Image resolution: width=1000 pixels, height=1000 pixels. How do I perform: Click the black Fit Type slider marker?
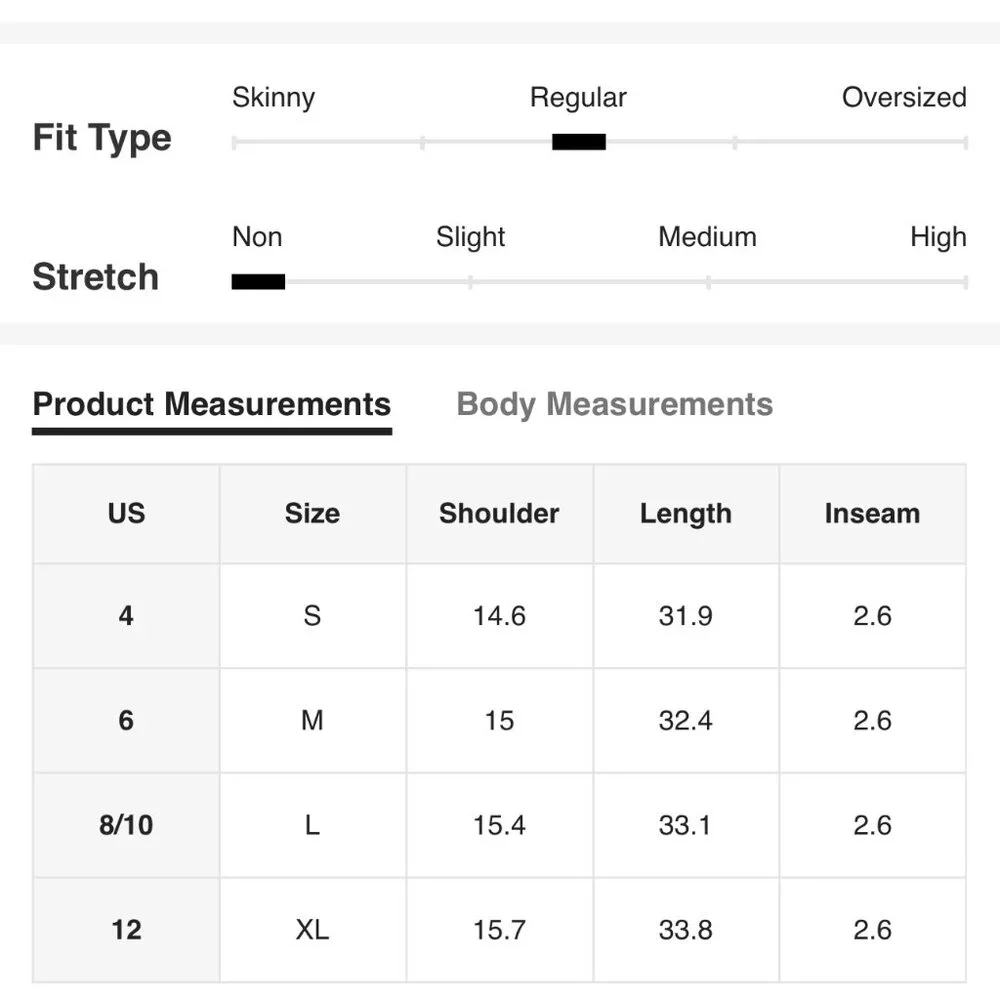click(x=579, y=142)
